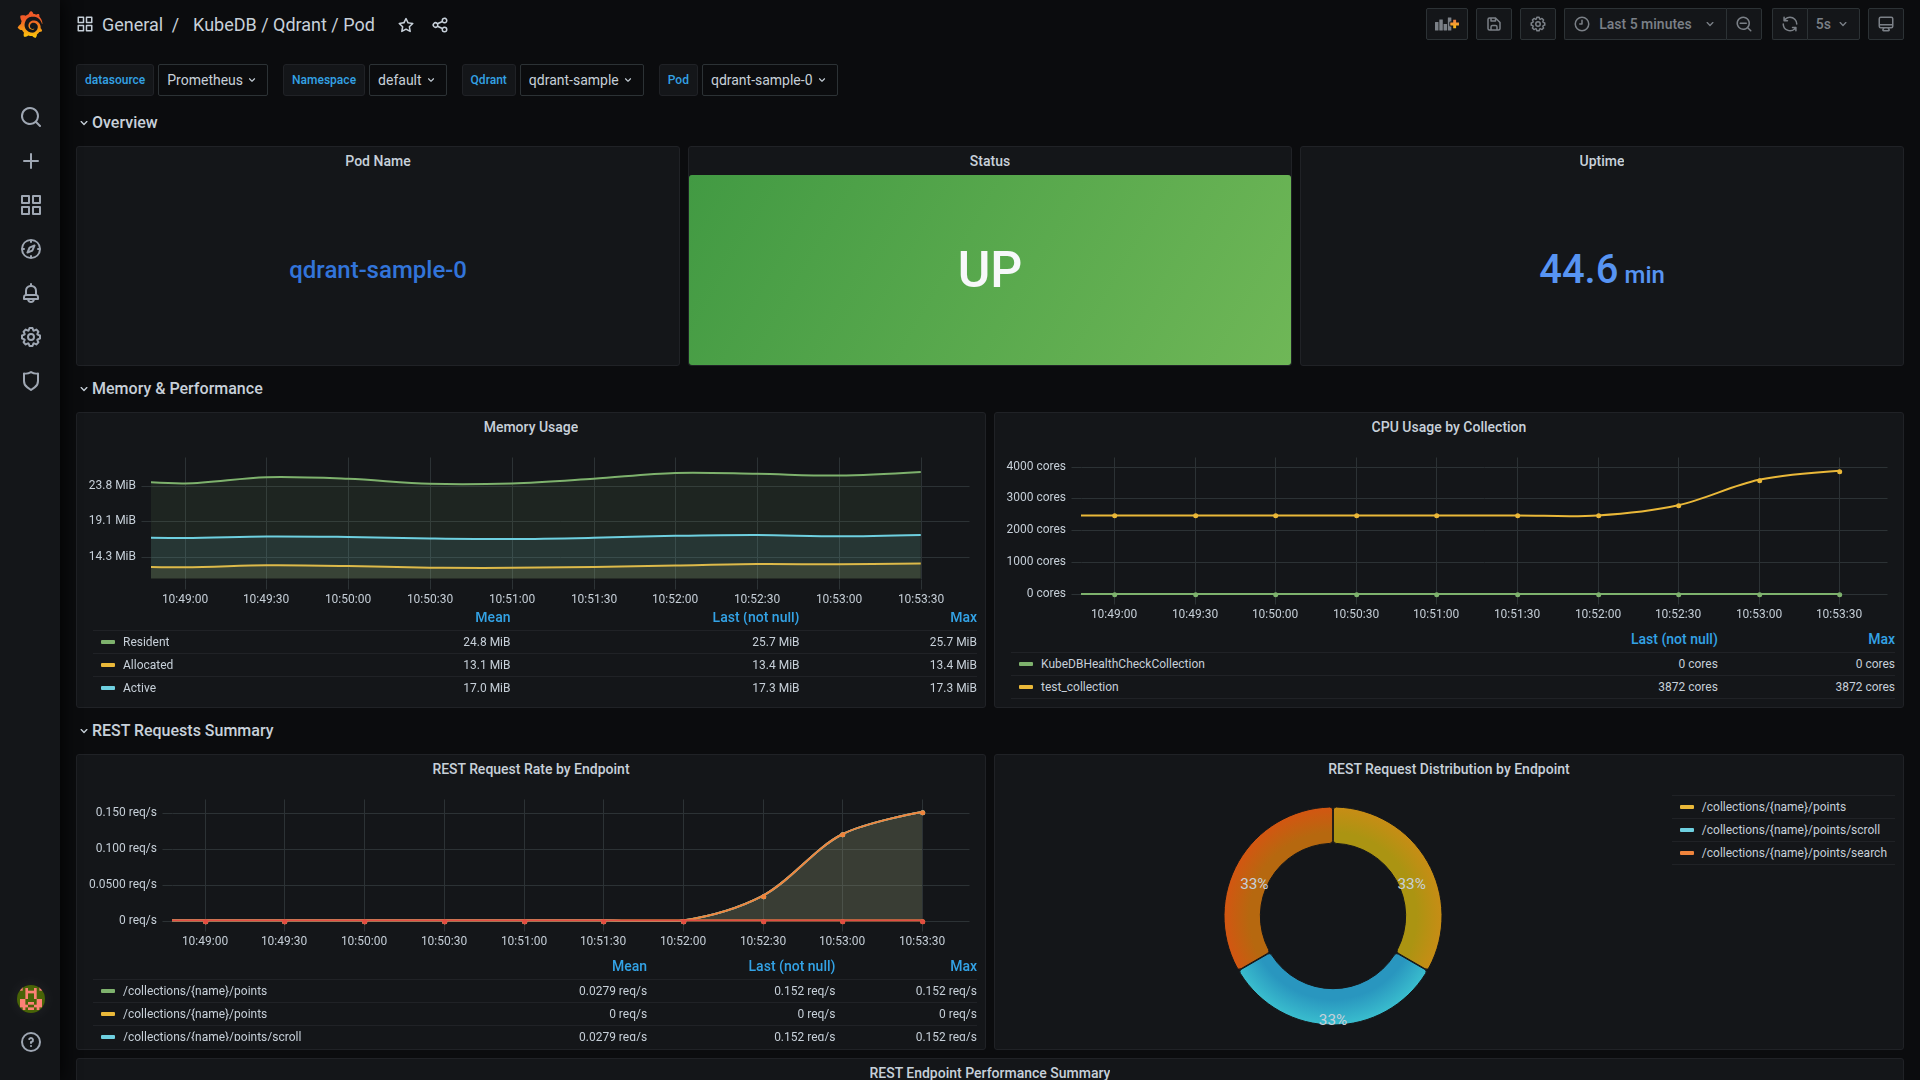1920x1080 pixels.
Task: Sort memory legend by Mean column
Action: click(492, 617)
